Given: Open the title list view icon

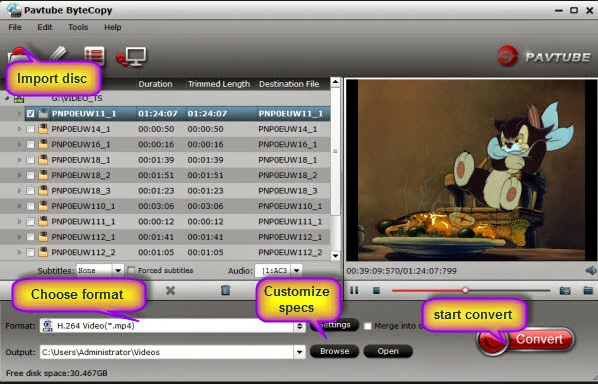Looking at the screenshot, I should [94, 56].
